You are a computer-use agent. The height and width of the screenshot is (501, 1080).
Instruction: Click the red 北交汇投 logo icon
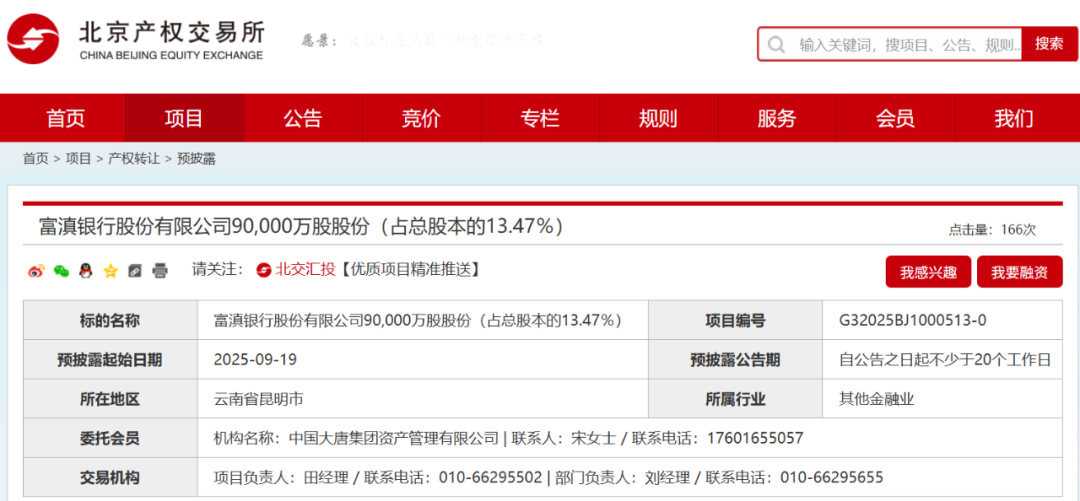pyautogui.click(x=264, y=270)
